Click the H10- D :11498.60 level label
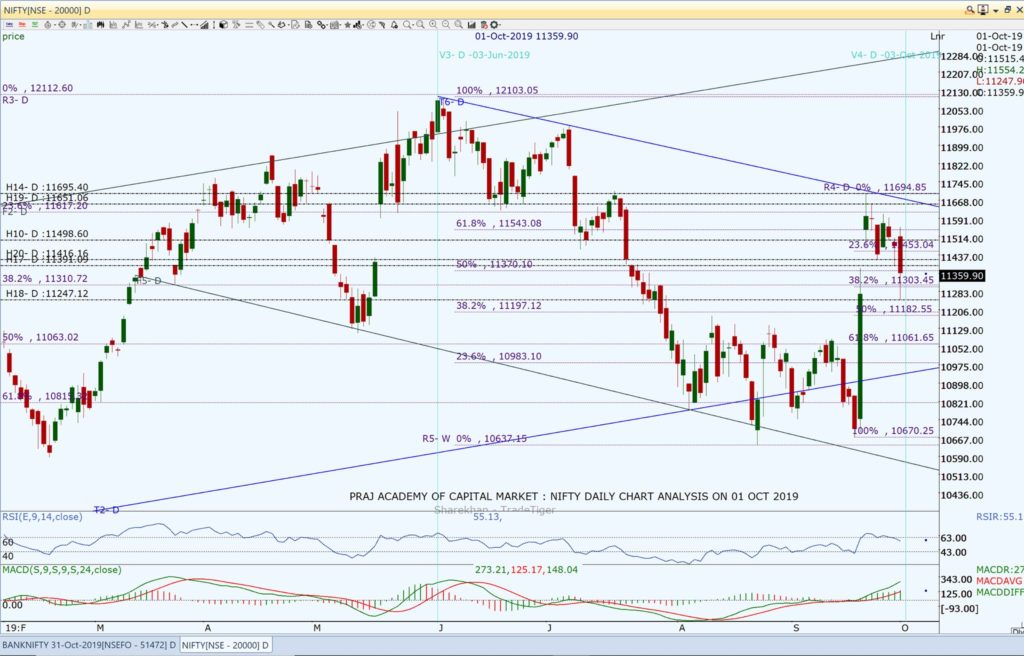The height and width of the screenshot is (656, 1024). coord(47,234)
